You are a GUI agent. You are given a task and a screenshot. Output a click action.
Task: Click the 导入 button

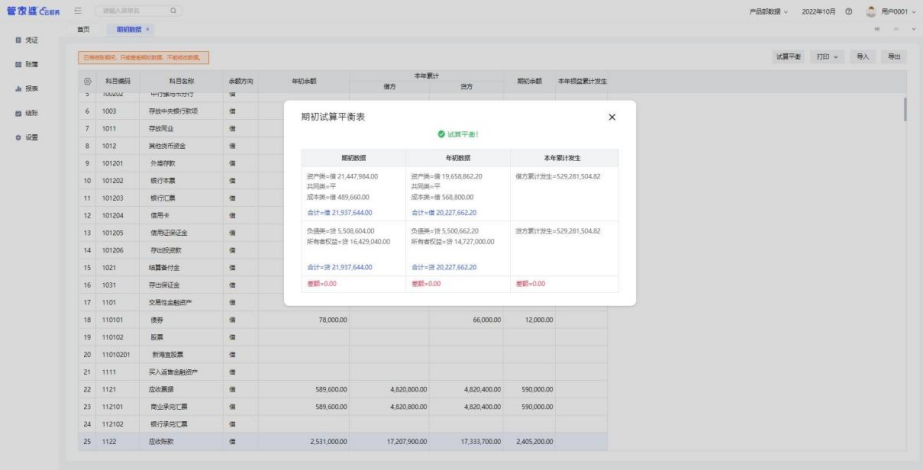pyautogui.click(x=863, y=57)
